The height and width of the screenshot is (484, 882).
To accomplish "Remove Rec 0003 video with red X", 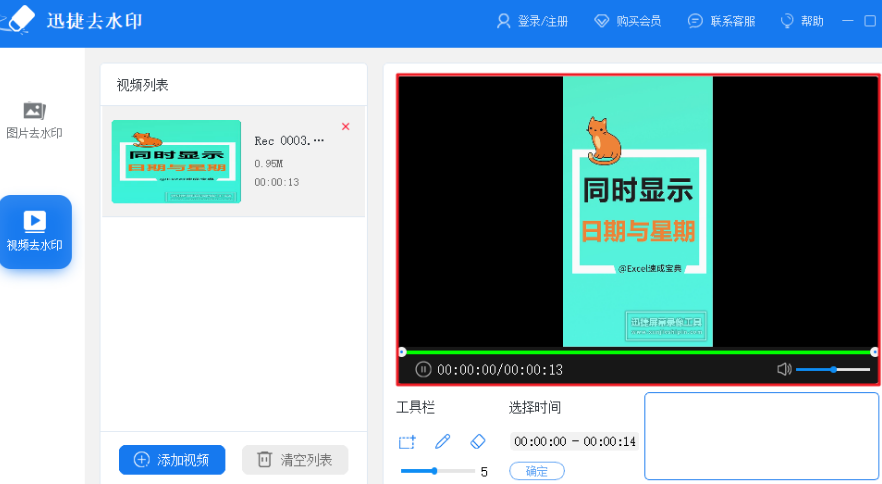I will 346,127.
